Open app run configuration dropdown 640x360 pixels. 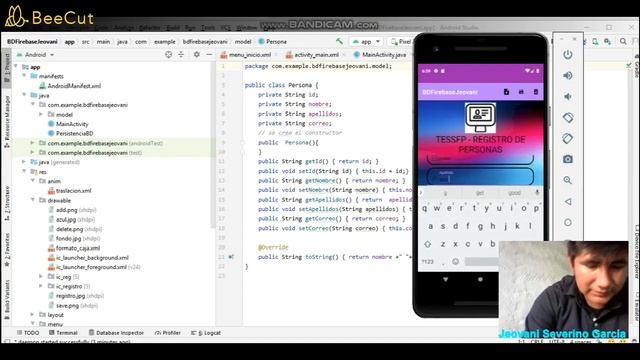tap(366, 42)
